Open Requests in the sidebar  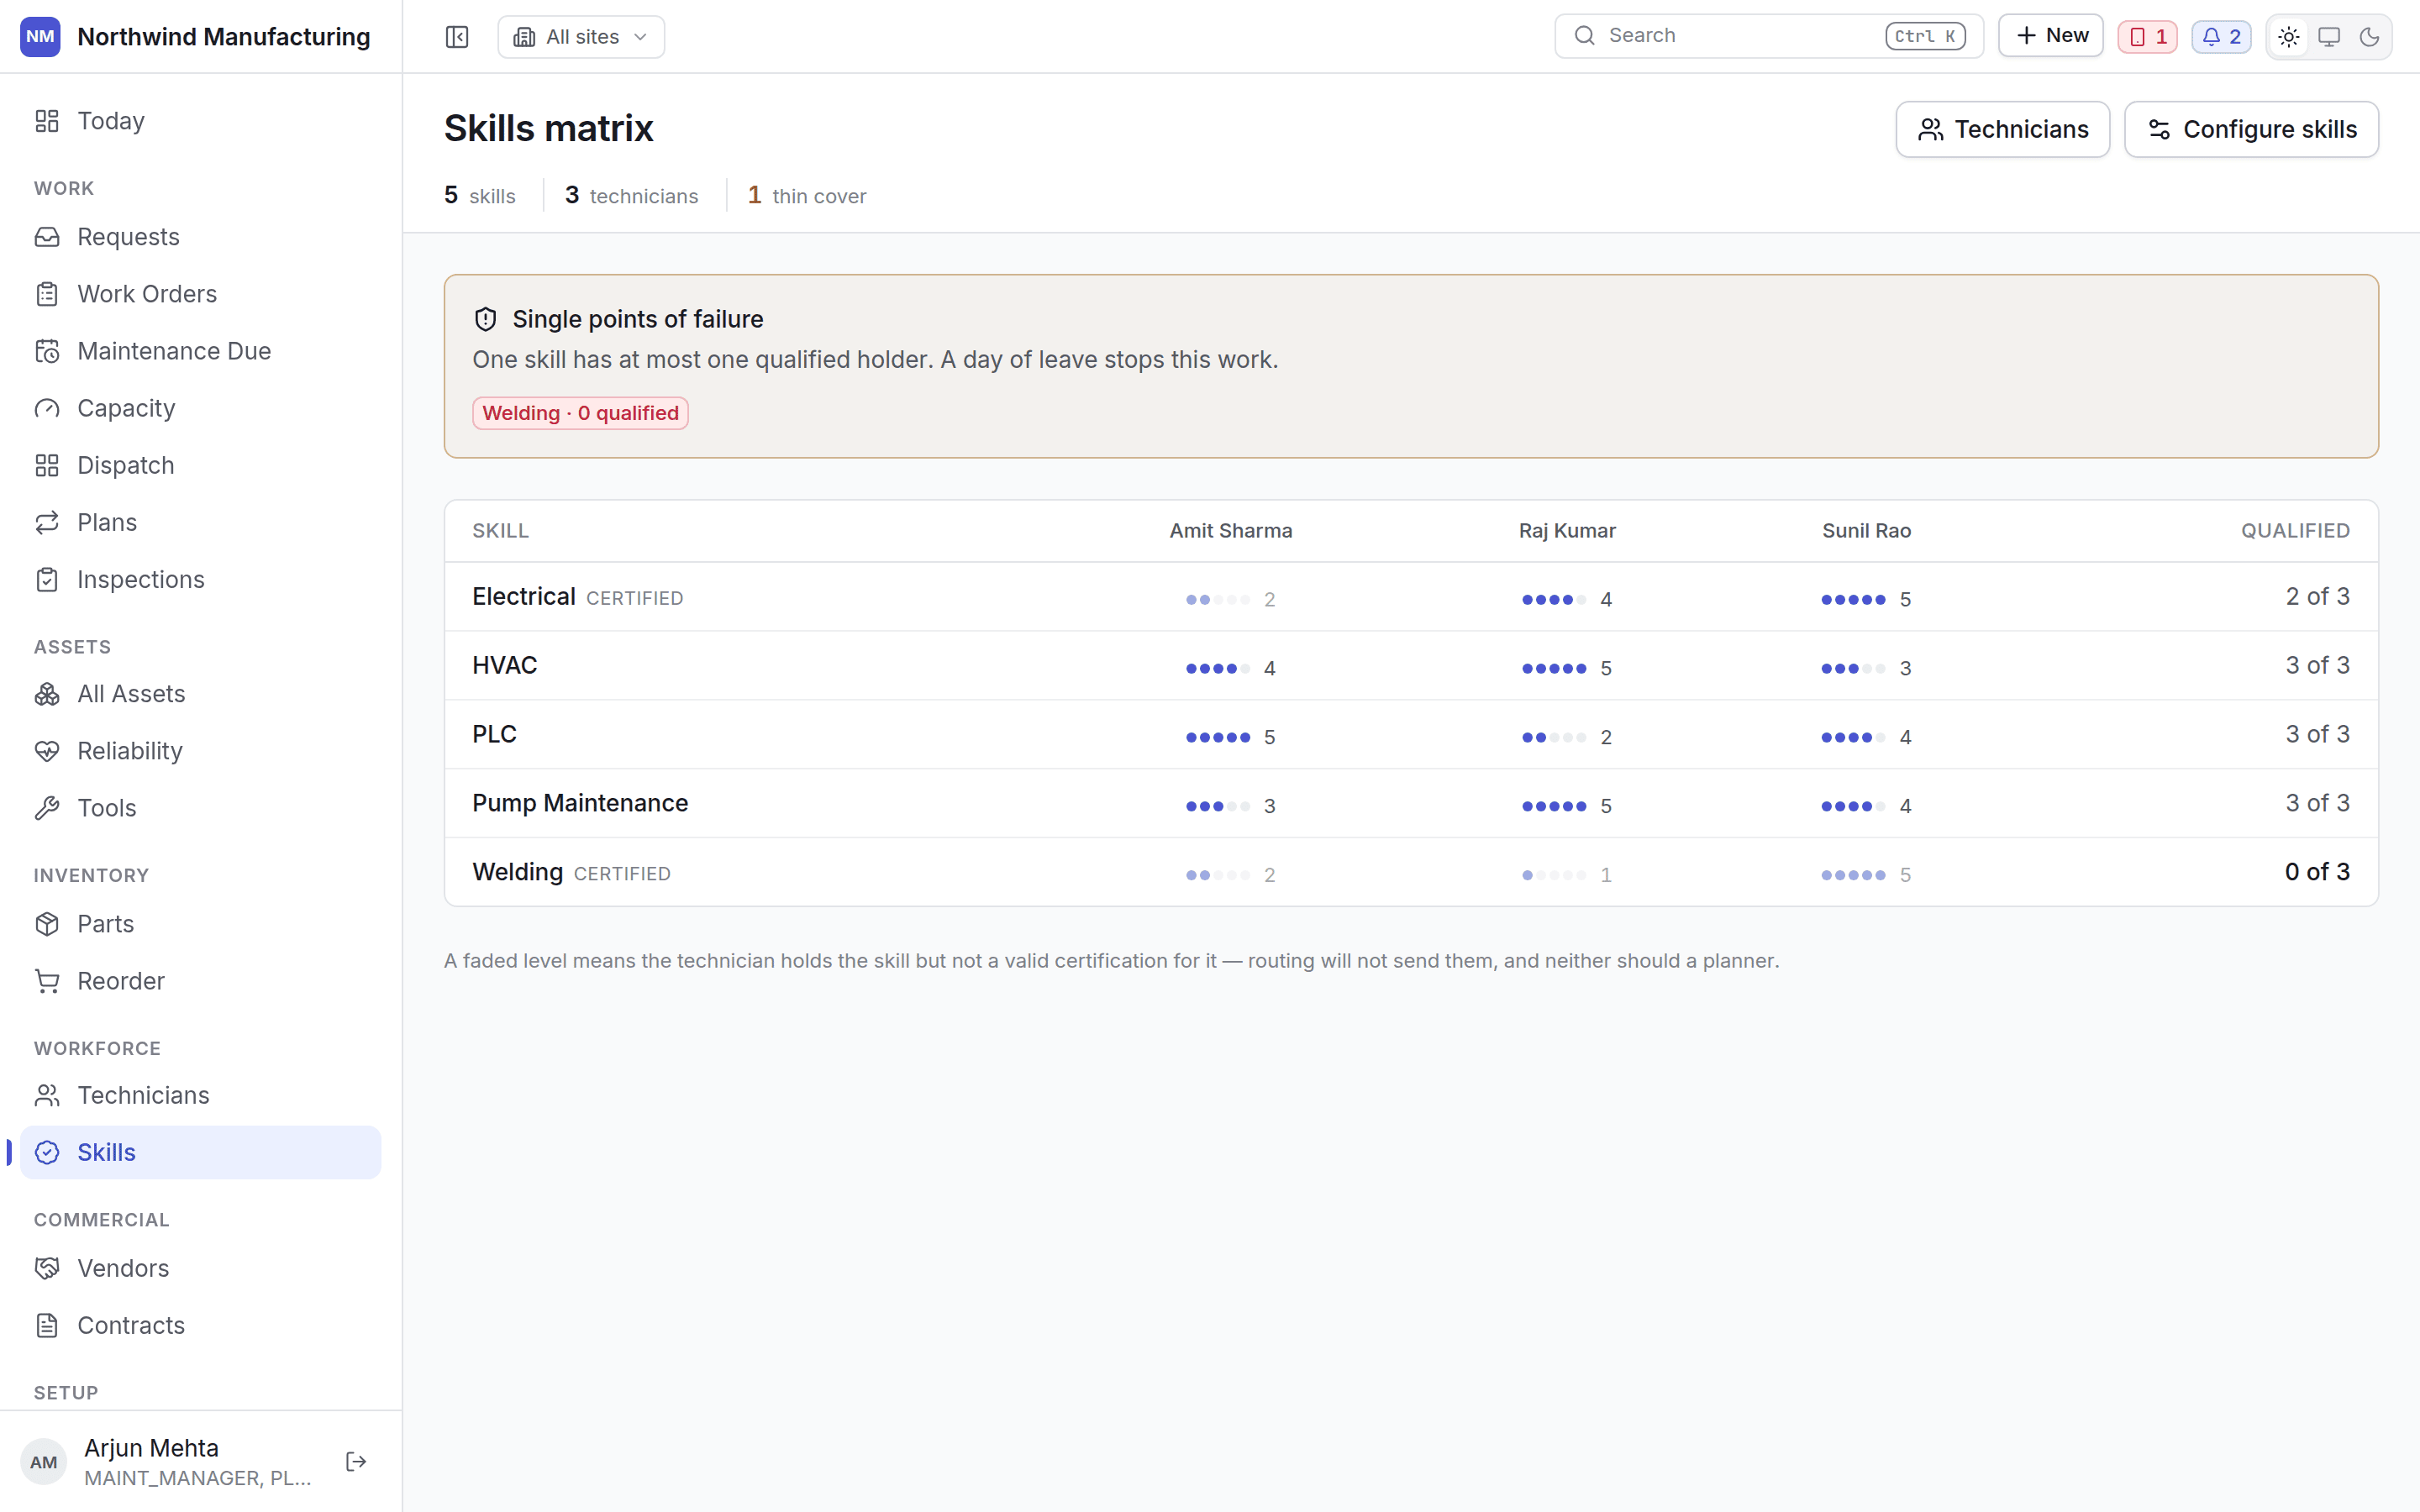click(x=200, y=237)
